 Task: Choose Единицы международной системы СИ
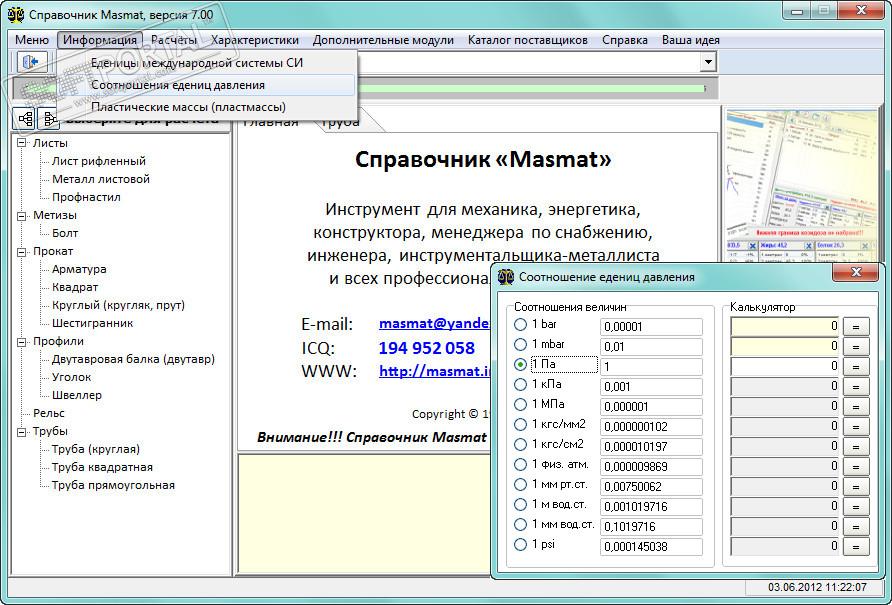pos(207,63)
